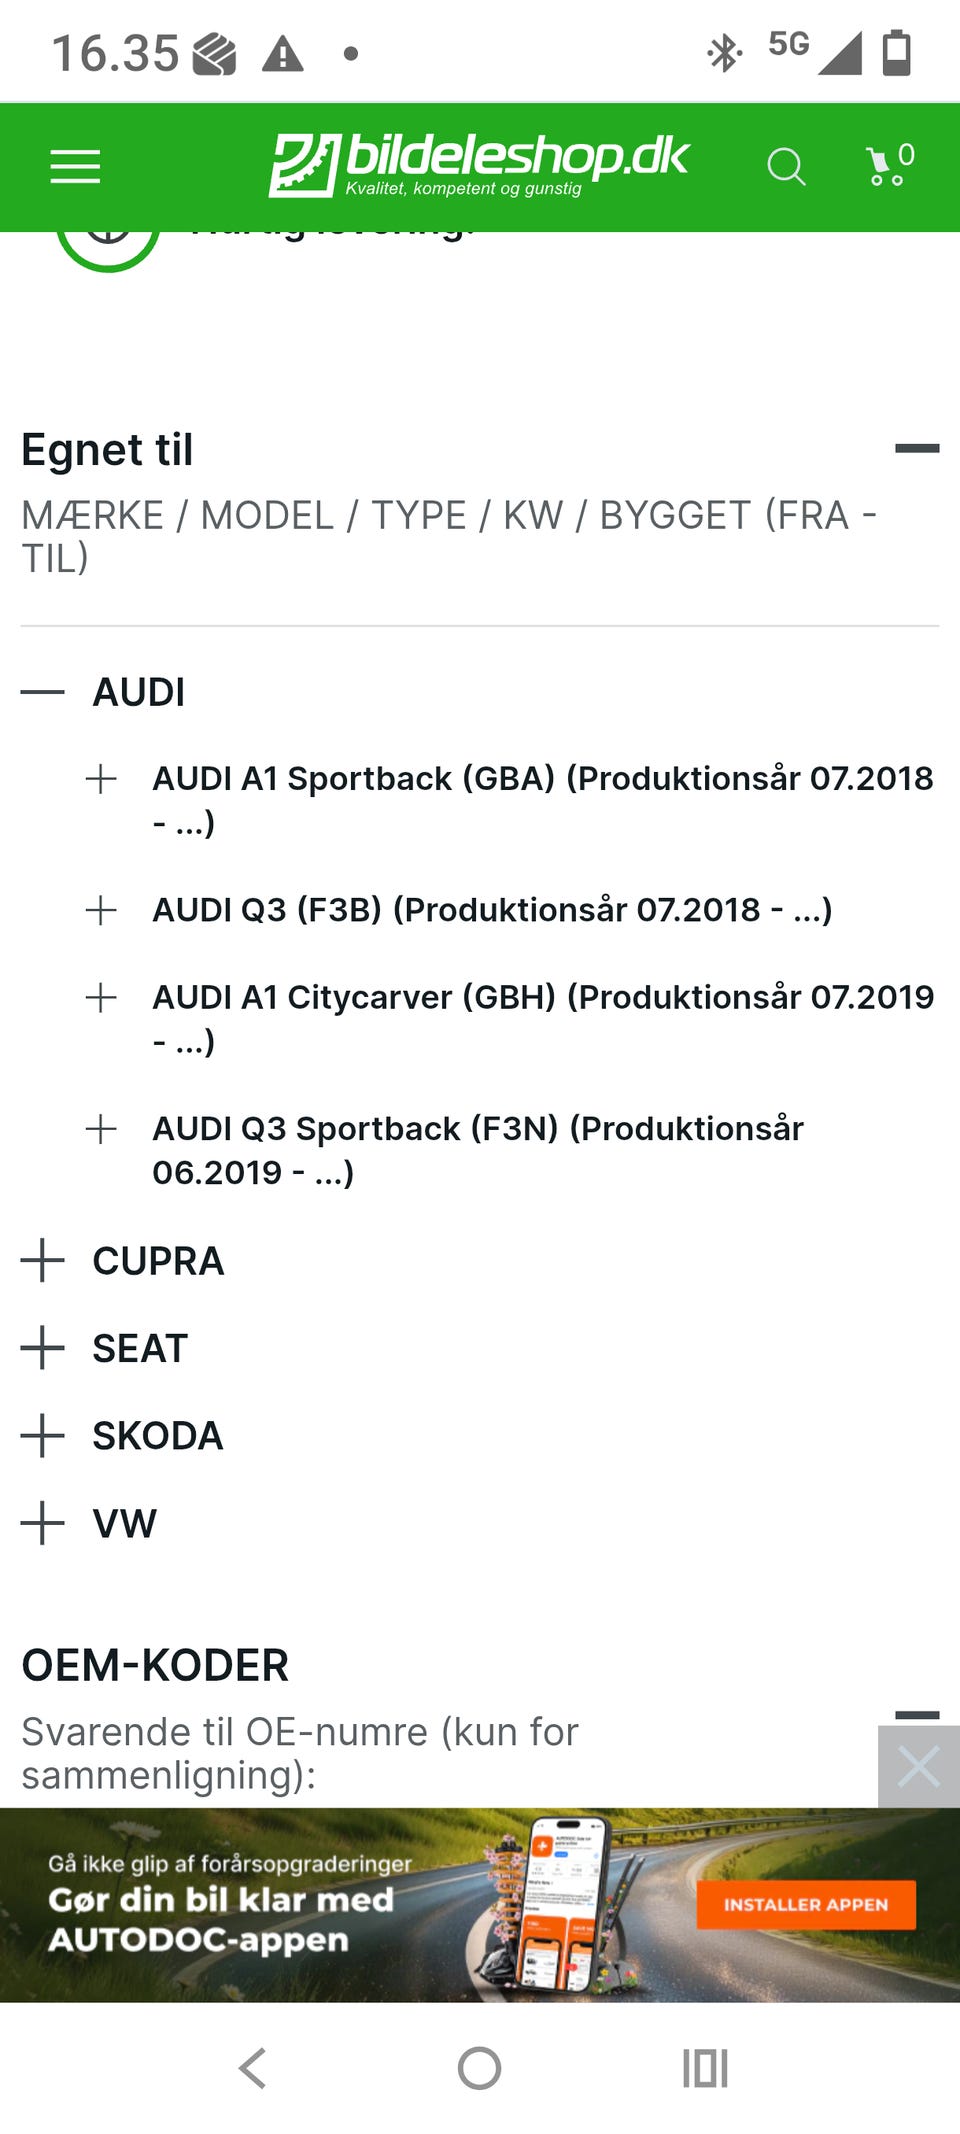The height and width of the screenshot is (2134, 960).
Task: Close the AUTODOC app banner
Action: tap(918, 1767)
